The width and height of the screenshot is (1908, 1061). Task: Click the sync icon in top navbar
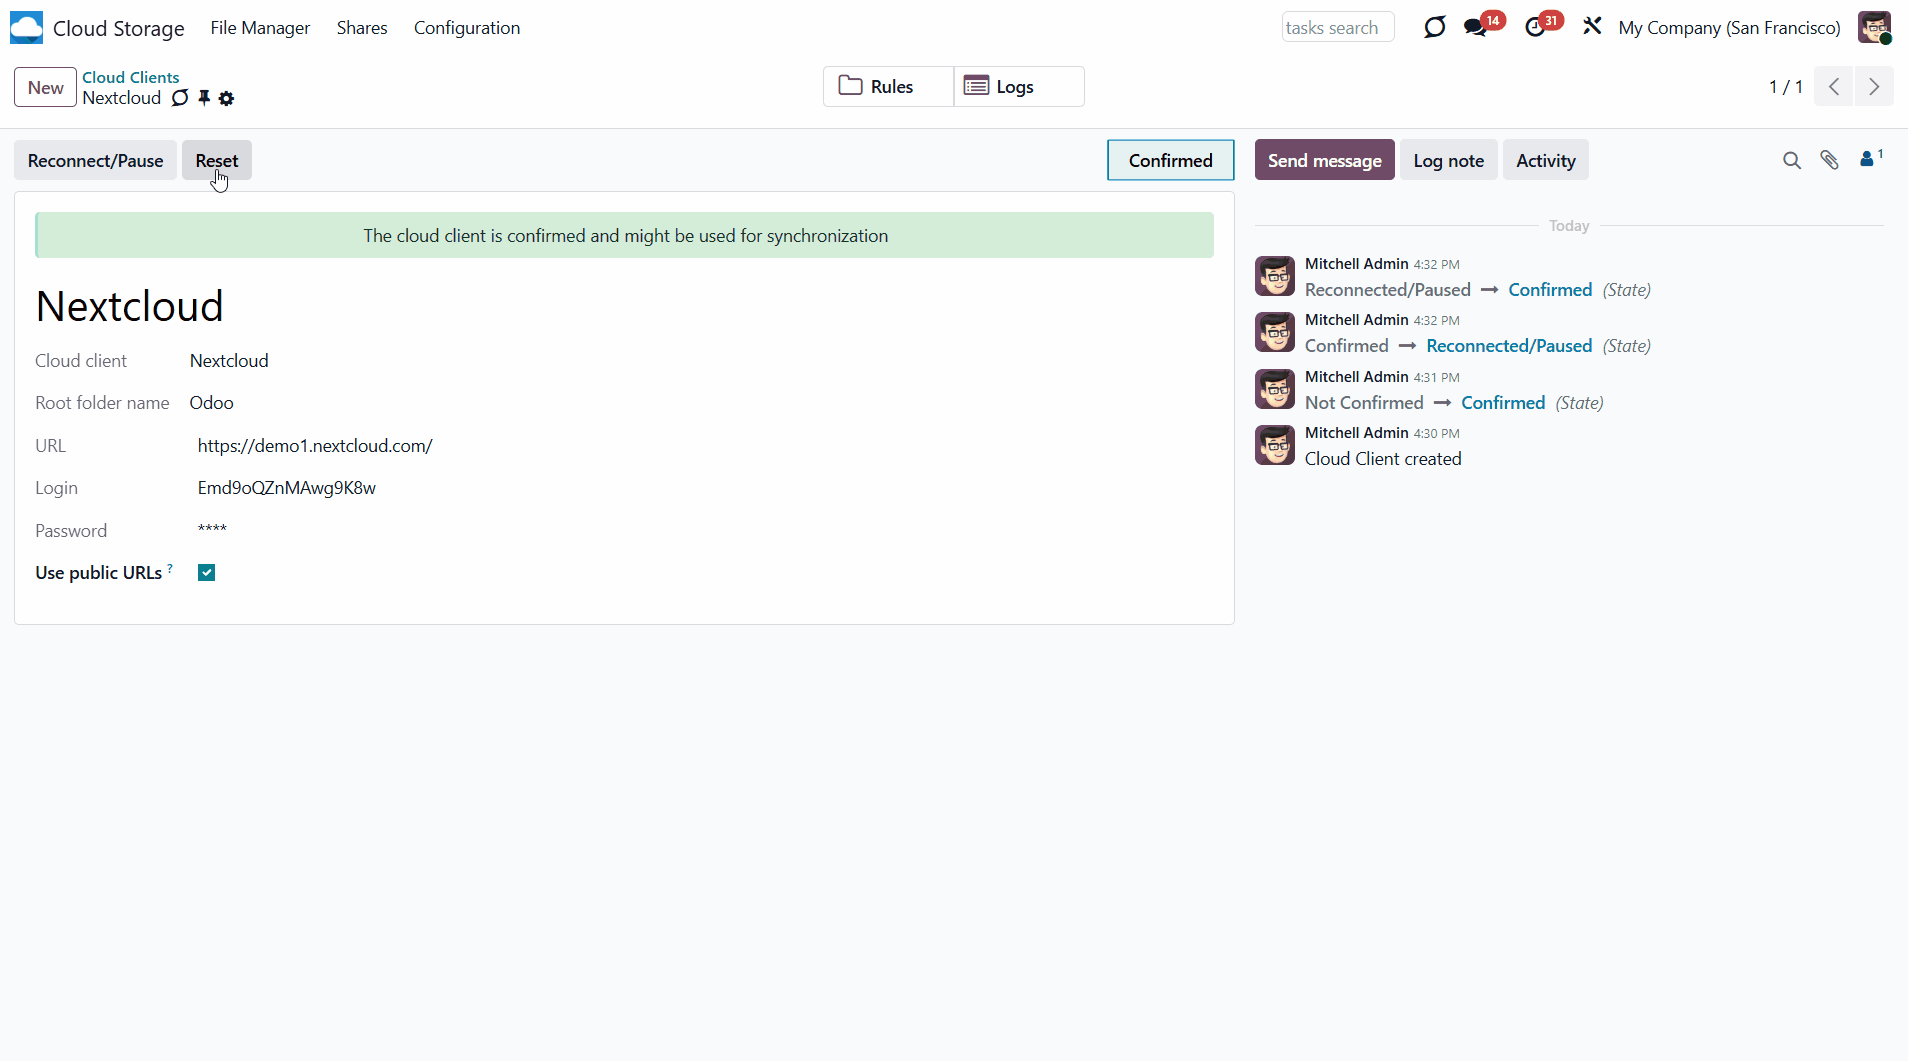pyautogui.click(x=1434, y=27)
